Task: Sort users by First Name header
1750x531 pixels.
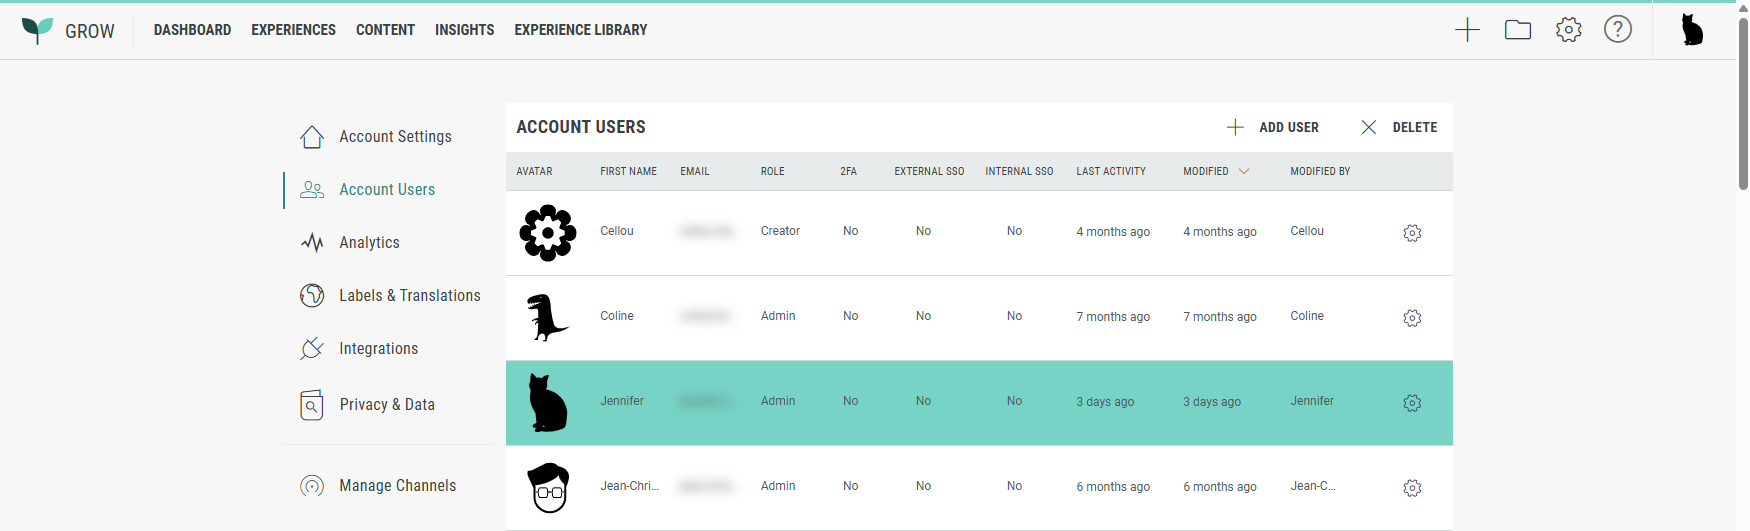Action: pyautogui.click(x=628, y=172)
